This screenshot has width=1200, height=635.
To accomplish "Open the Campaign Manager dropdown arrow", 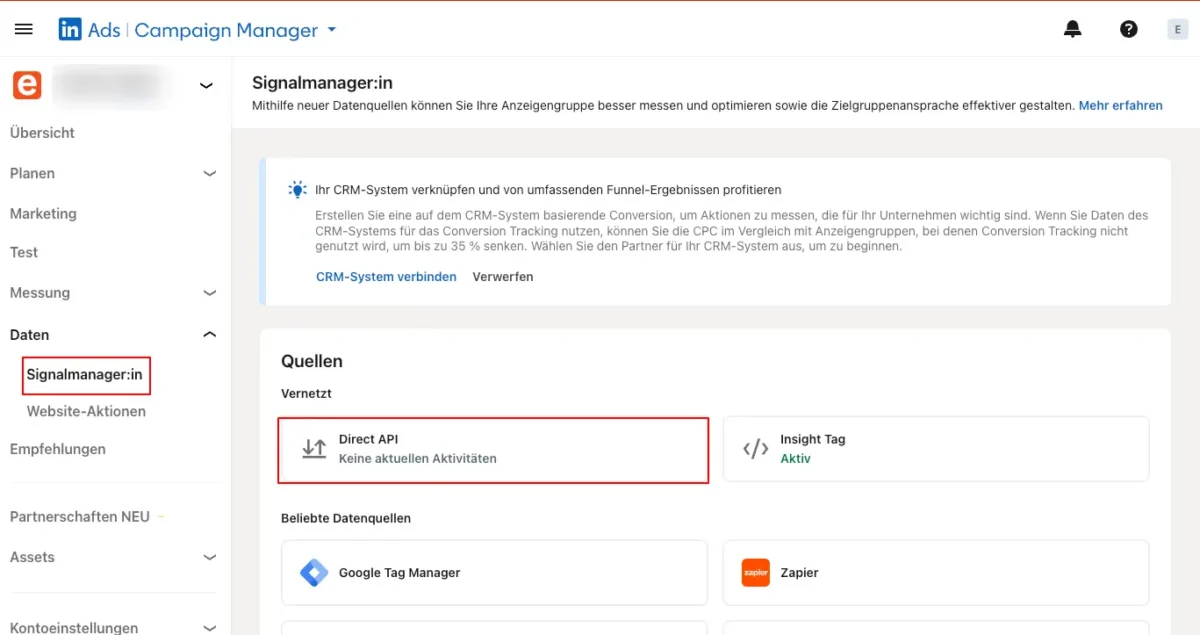I will coord(332,30).
